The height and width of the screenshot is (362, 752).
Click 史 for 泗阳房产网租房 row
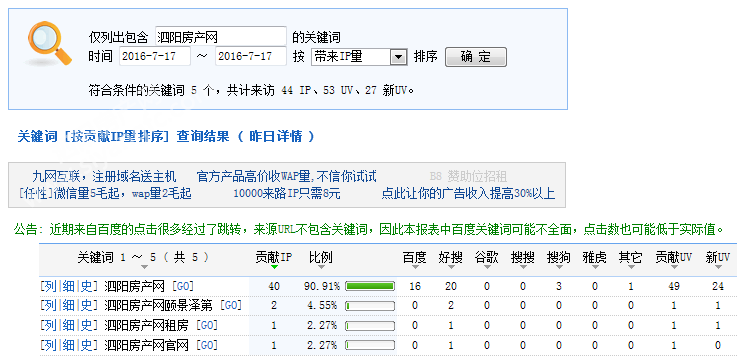[x=87, y=326]
